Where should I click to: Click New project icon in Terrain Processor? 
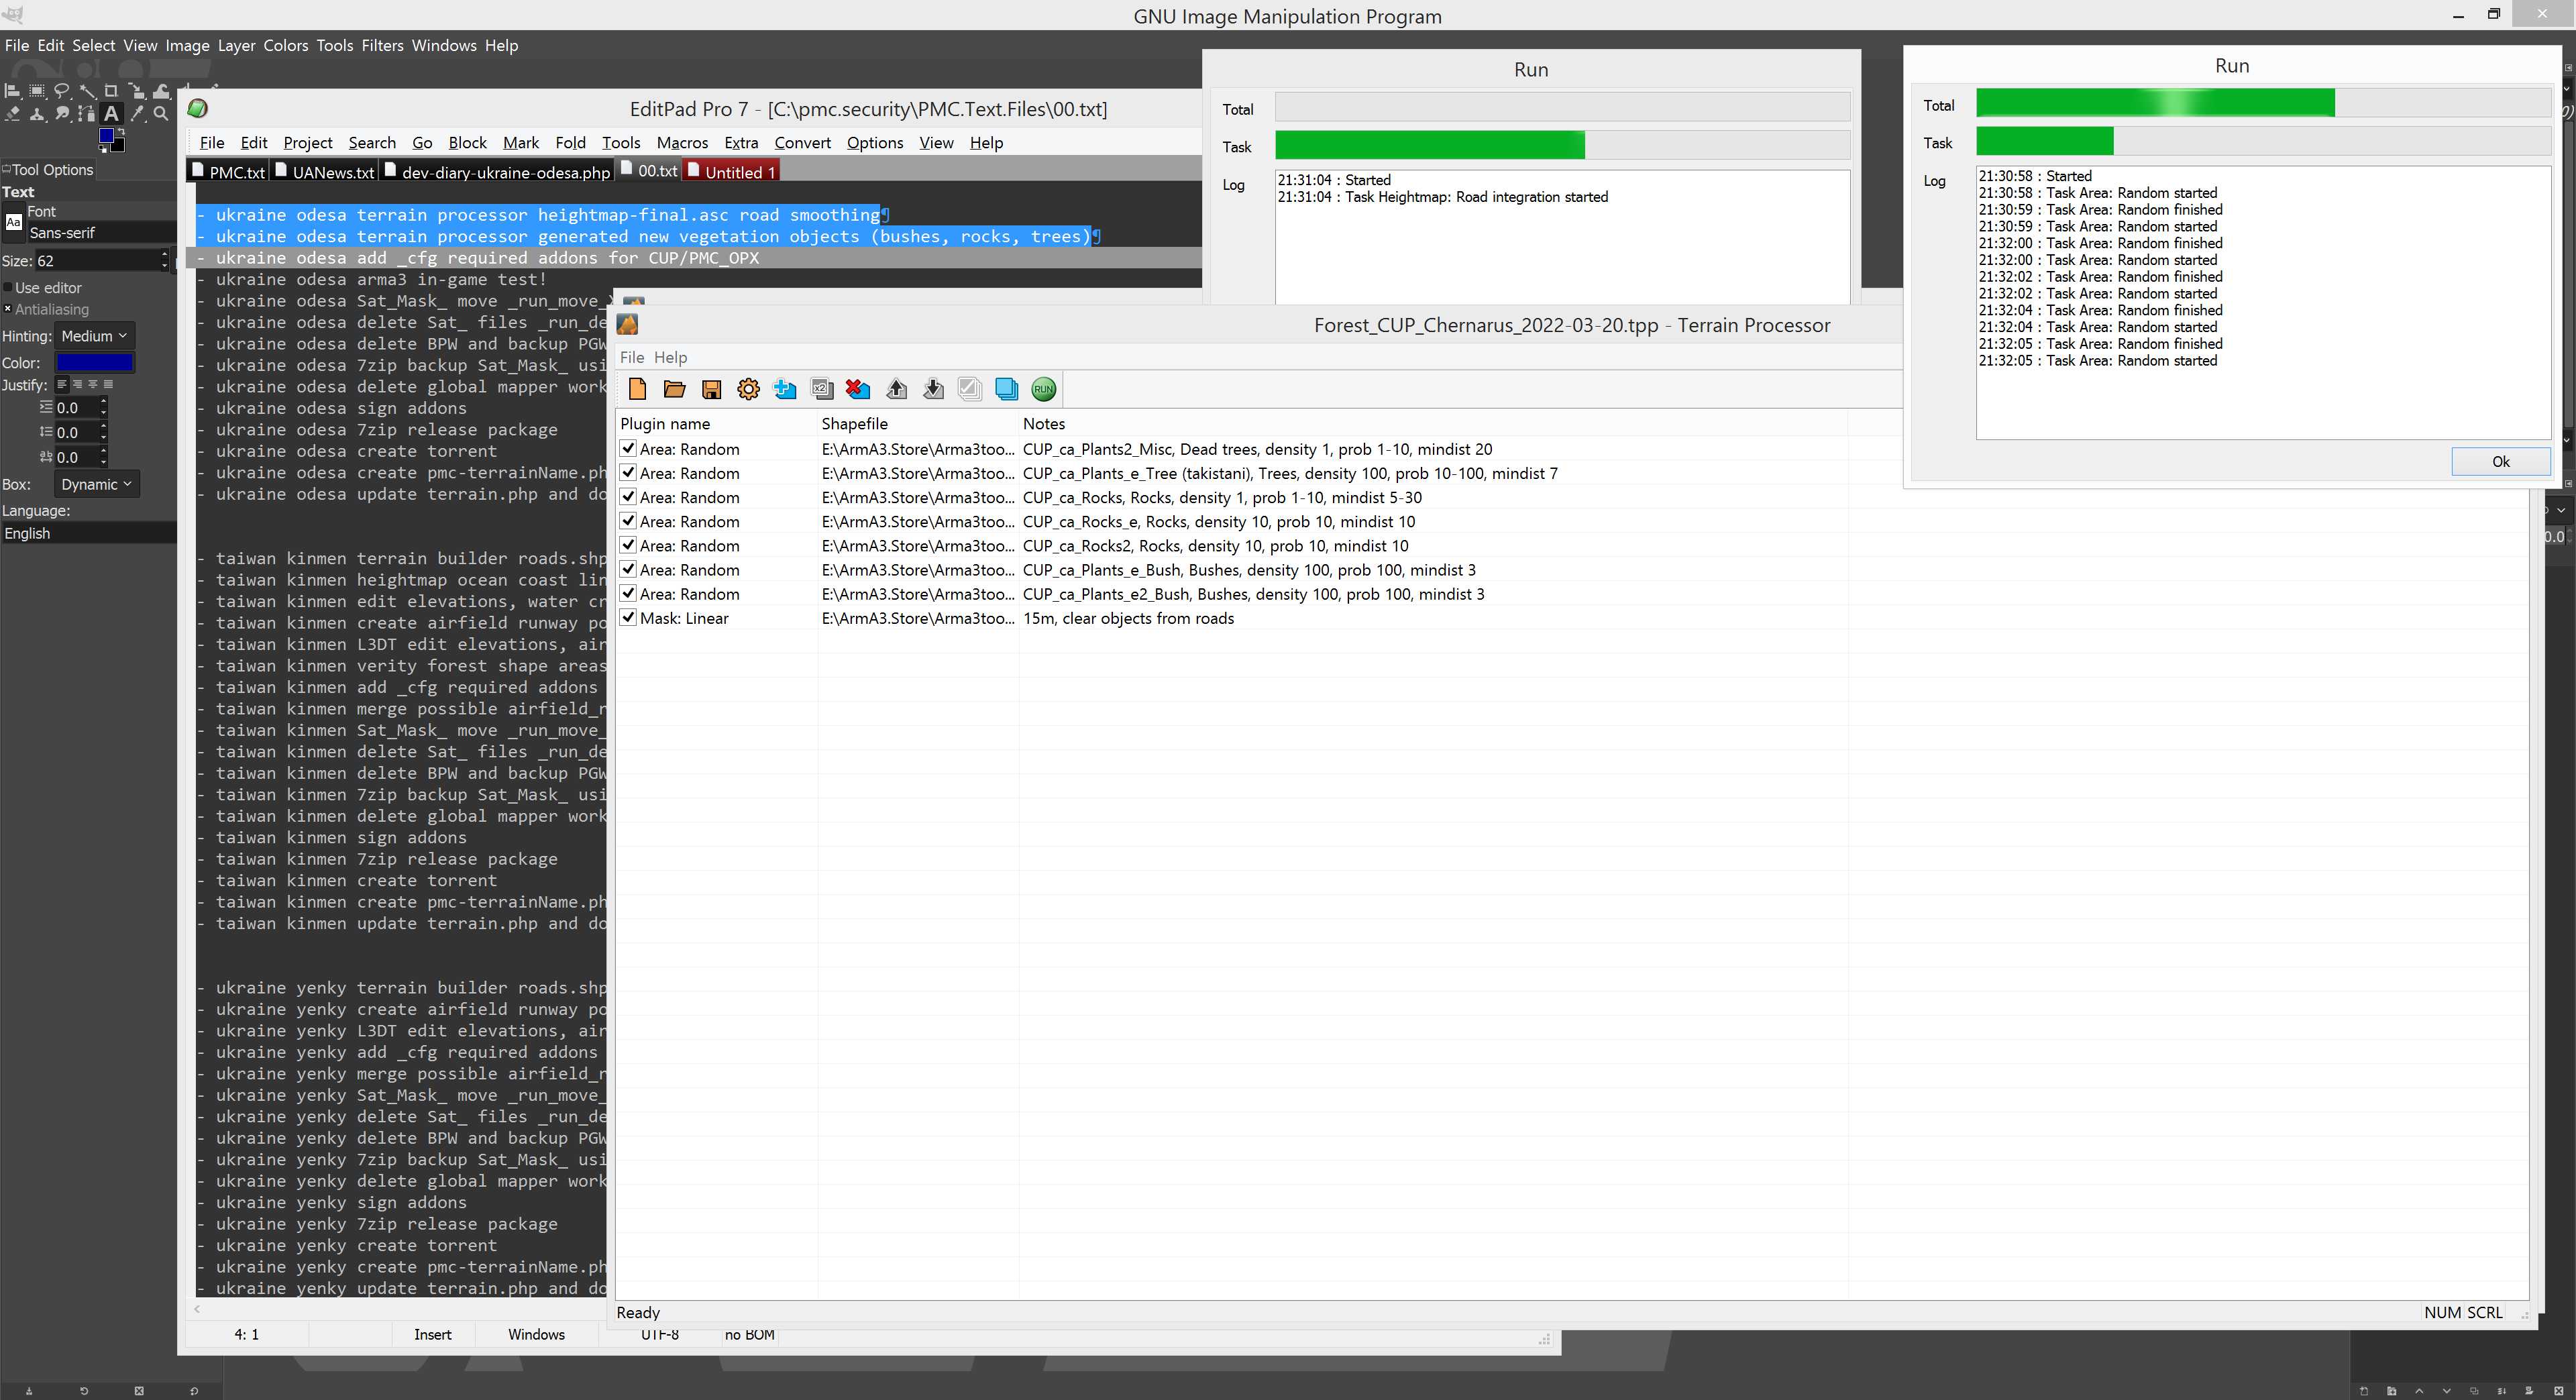[x=637, y=389]
